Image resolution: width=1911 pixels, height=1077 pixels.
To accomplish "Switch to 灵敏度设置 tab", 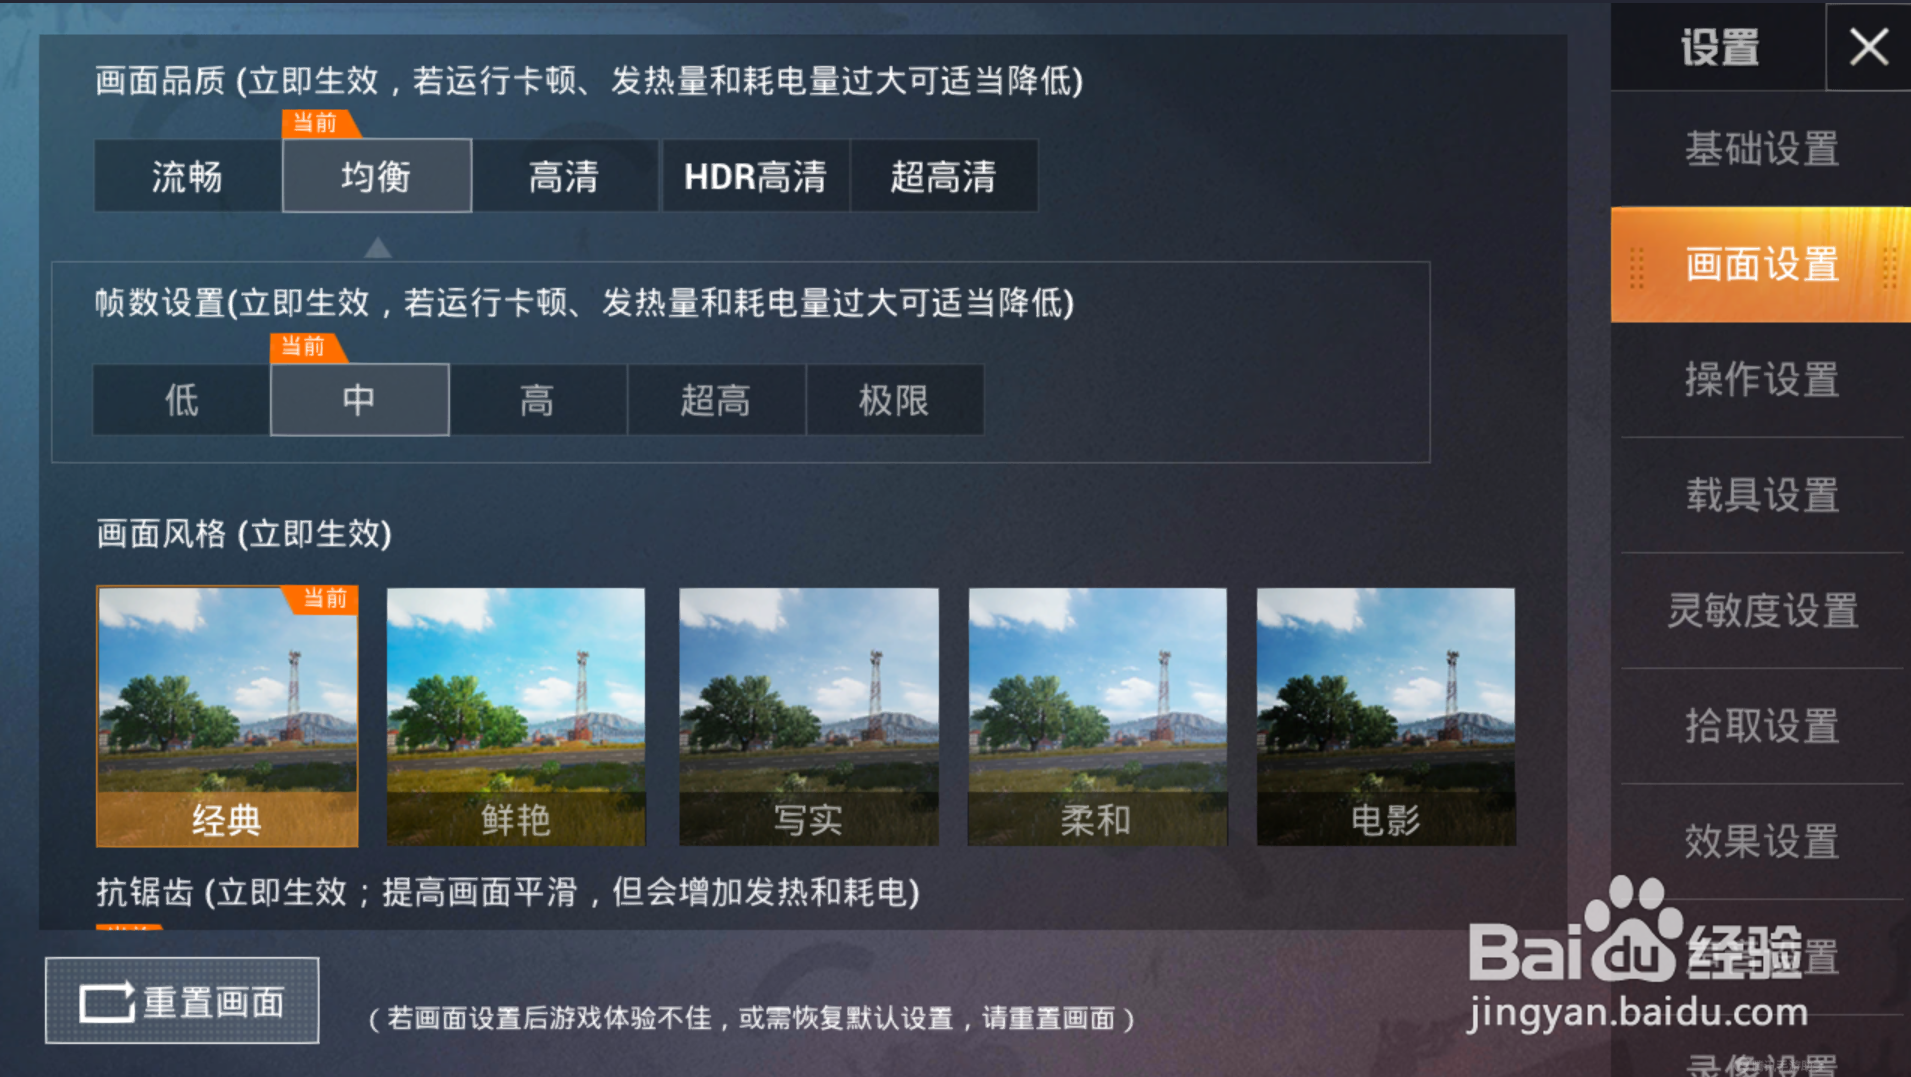I will (1762, 610).
